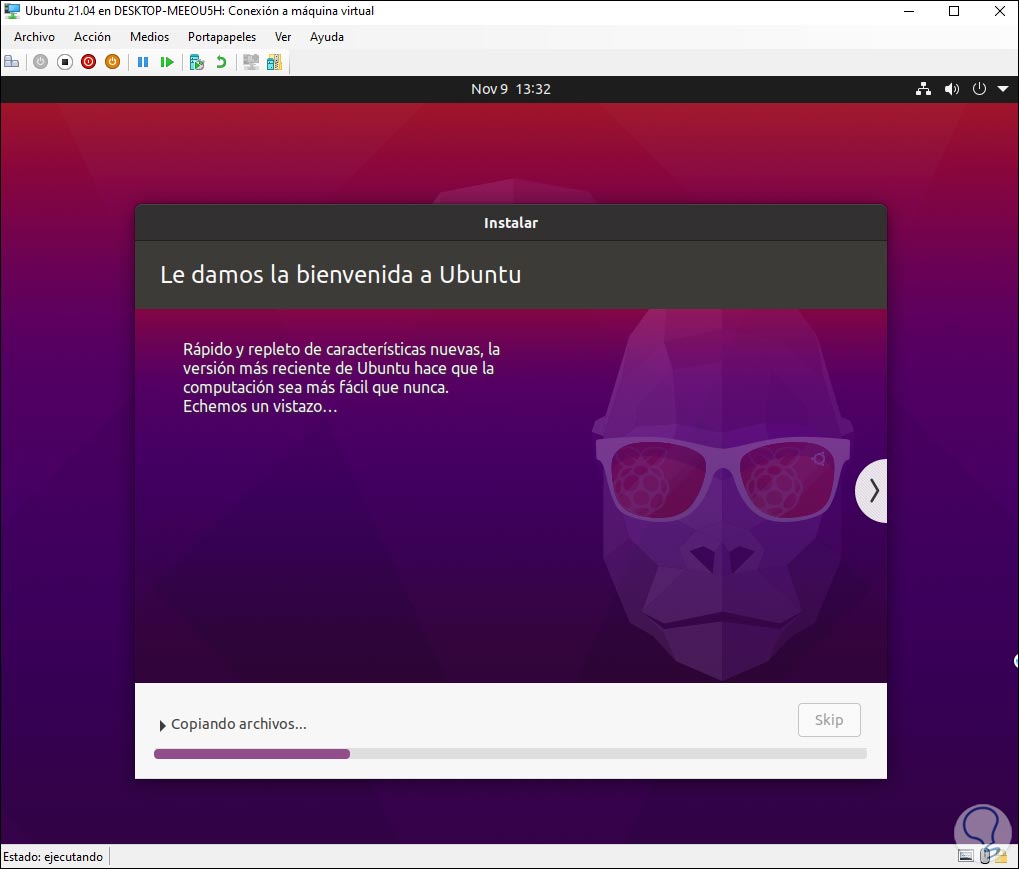The height and width of the screenshot is (869, 1019).
Task: Turn off the VM with the stop icon
Action: tap(64, 62)
